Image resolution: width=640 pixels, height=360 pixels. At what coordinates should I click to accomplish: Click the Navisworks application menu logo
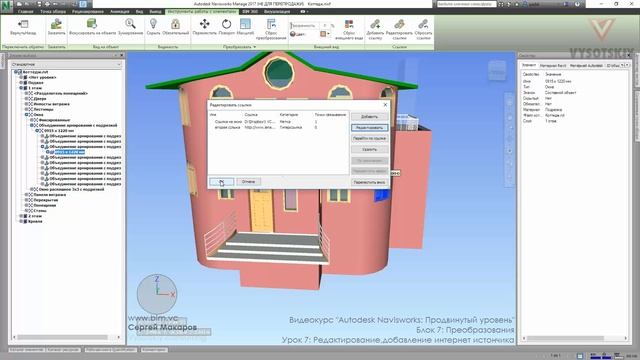pos(6,7)
